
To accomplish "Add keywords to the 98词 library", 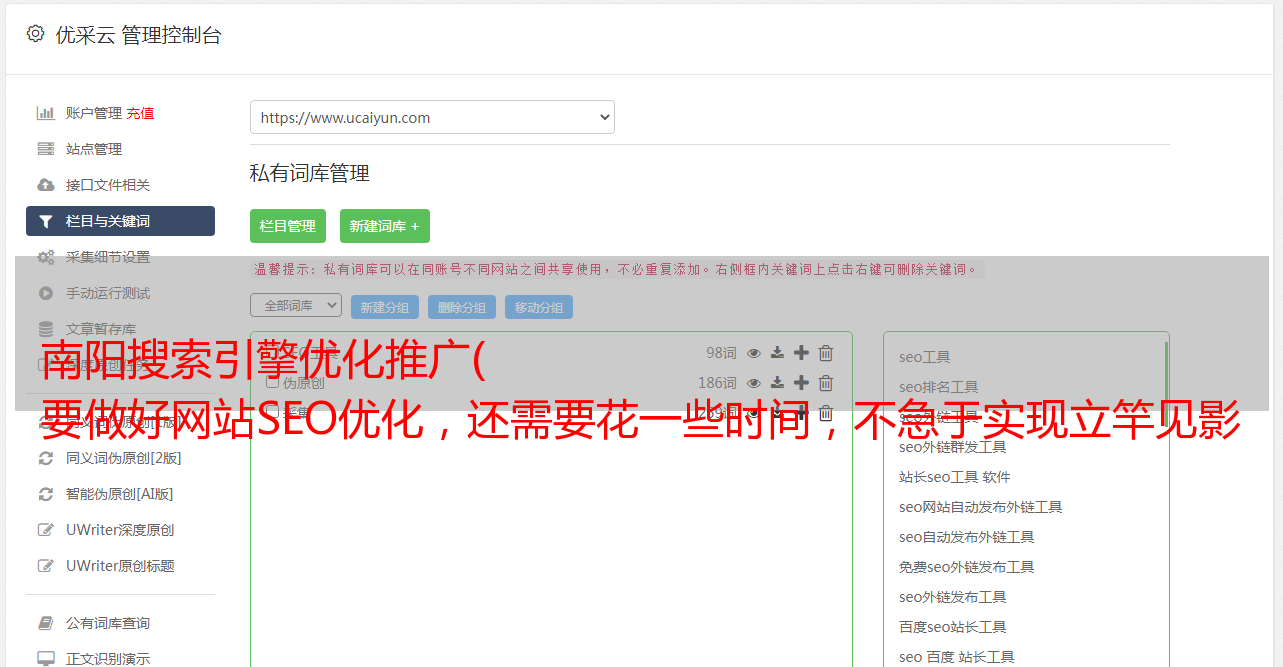I will 801,353.
